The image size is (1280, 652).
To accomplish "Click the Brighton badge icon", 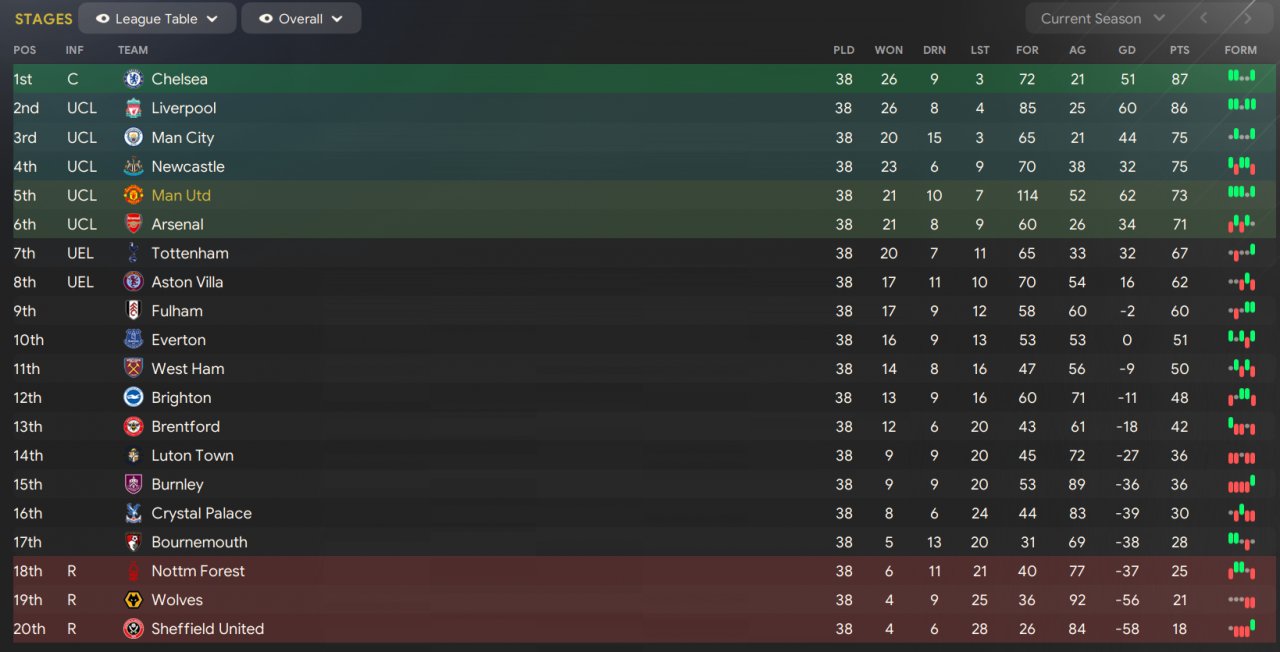I will click(x=133, y=397).
